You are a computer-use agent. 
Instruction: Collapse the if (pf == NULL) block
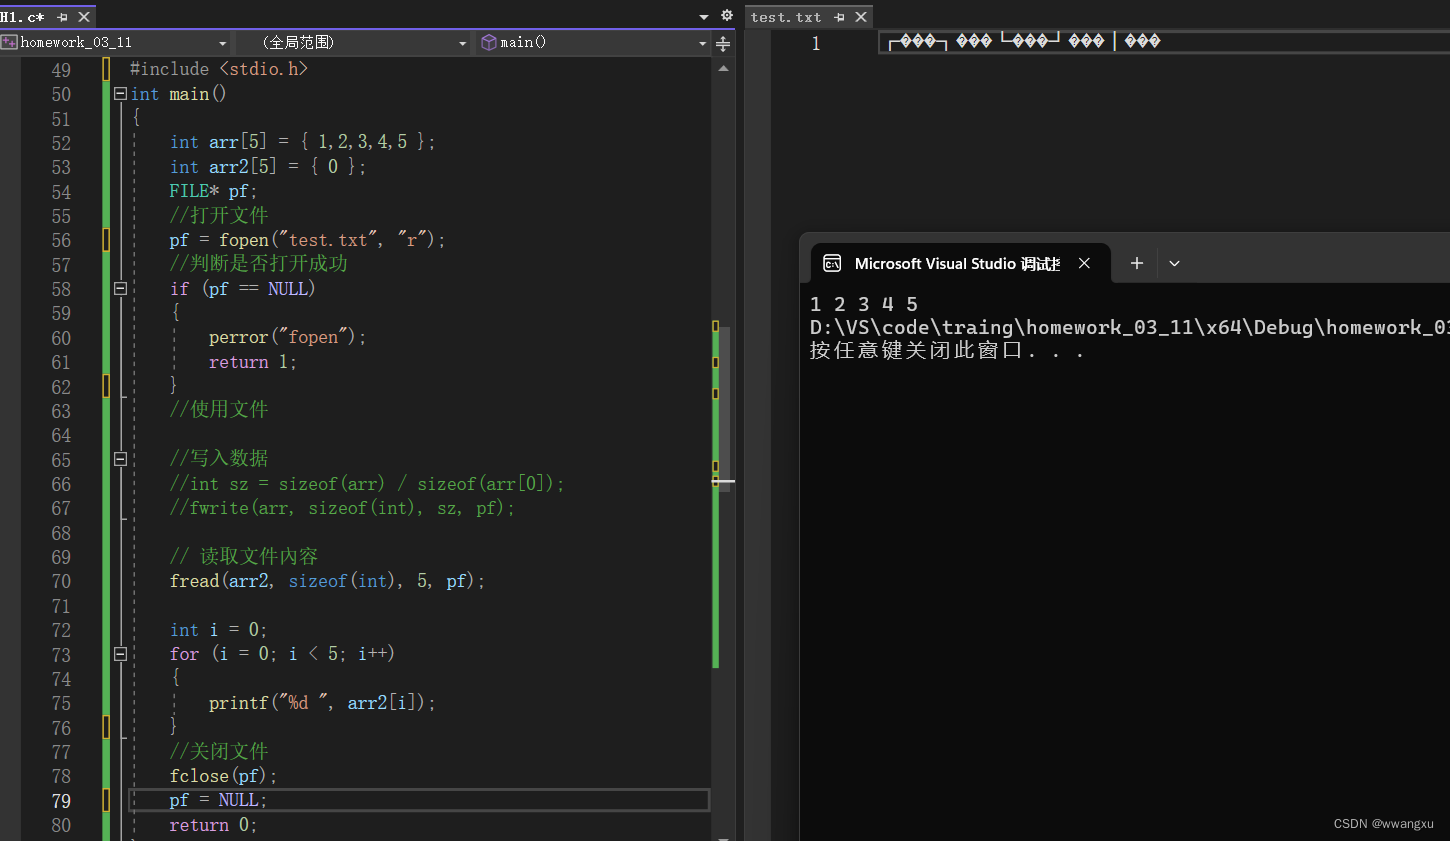pos(120,289)
